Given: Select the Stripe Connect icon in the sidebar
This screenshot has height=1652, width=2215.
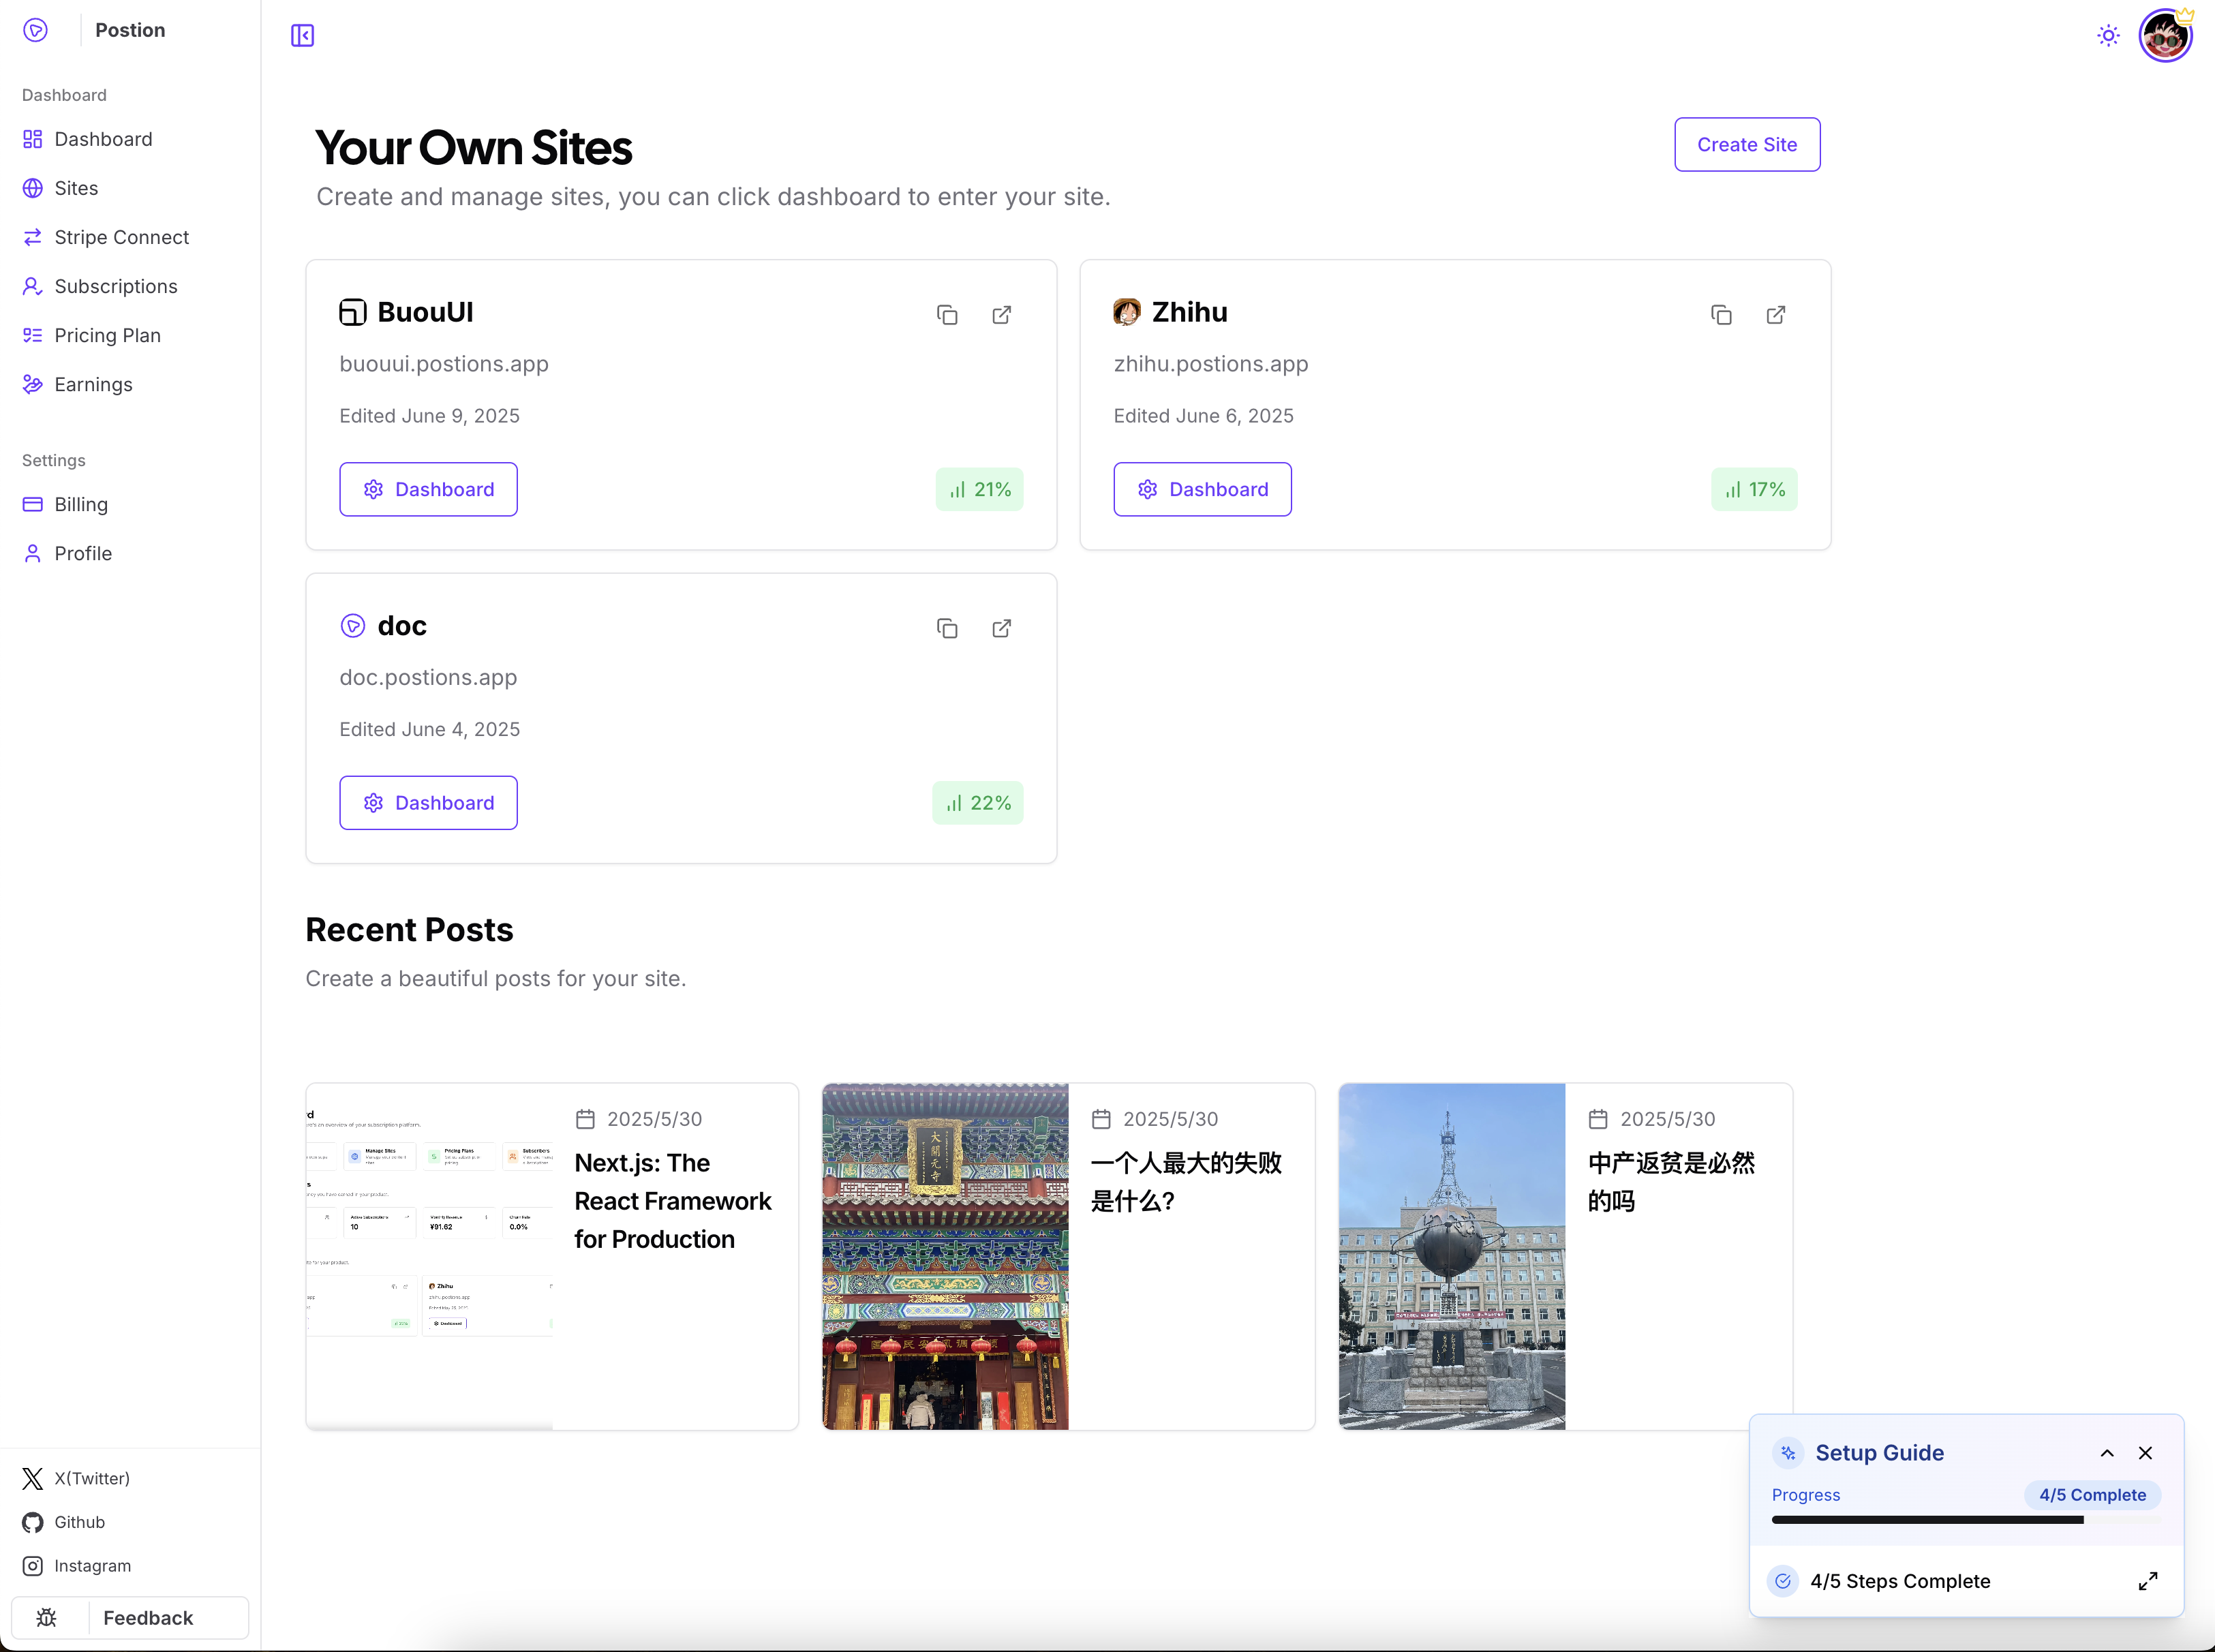Looking at the screenshot, I should click(x=32, y=237).
